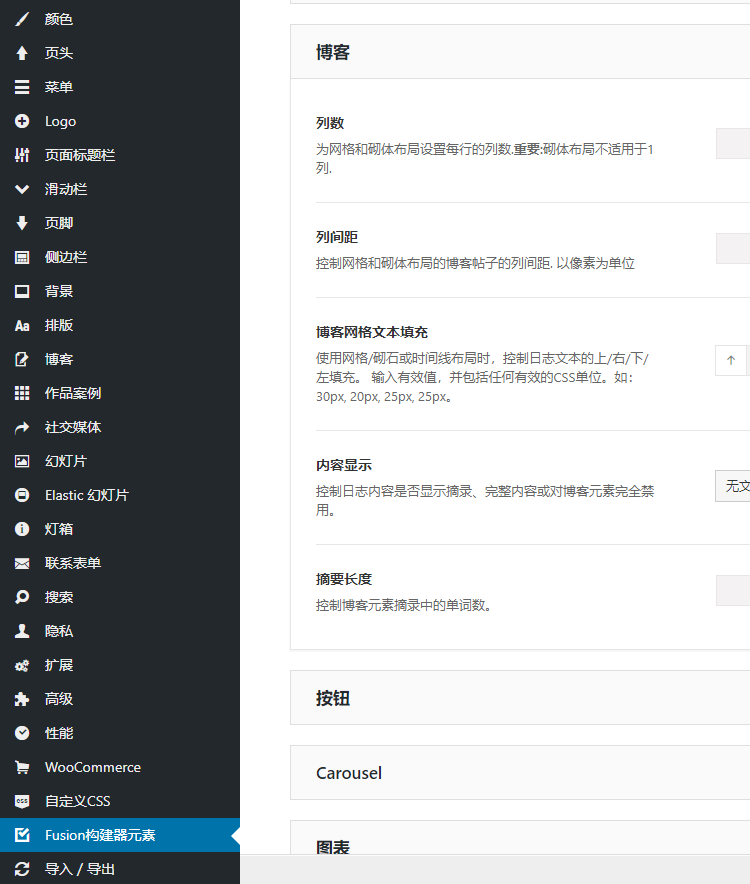Expand the 按钮 section
This screenshot has width=750, height=884.
tap(520, 698)
